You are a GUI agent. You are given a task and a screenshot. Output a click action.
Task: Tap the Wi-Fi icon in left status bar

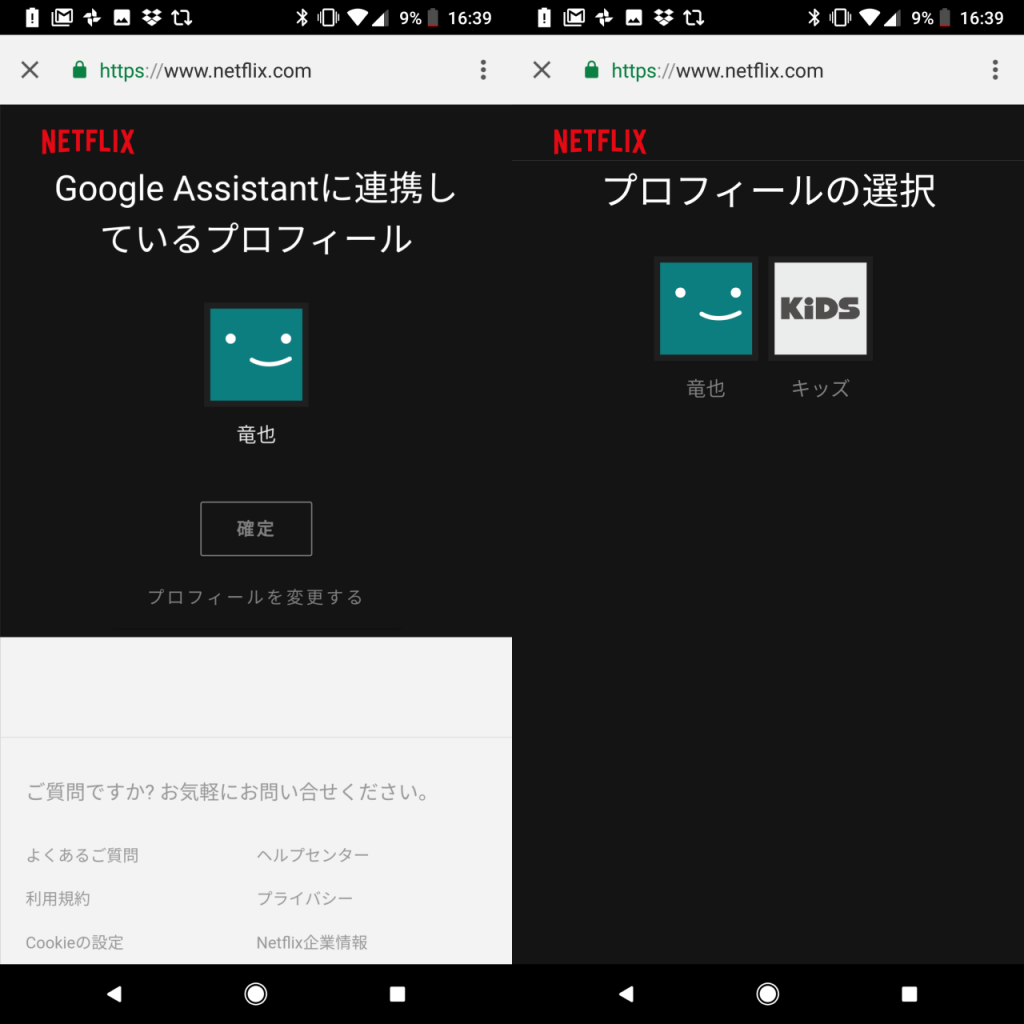(358, 17)
